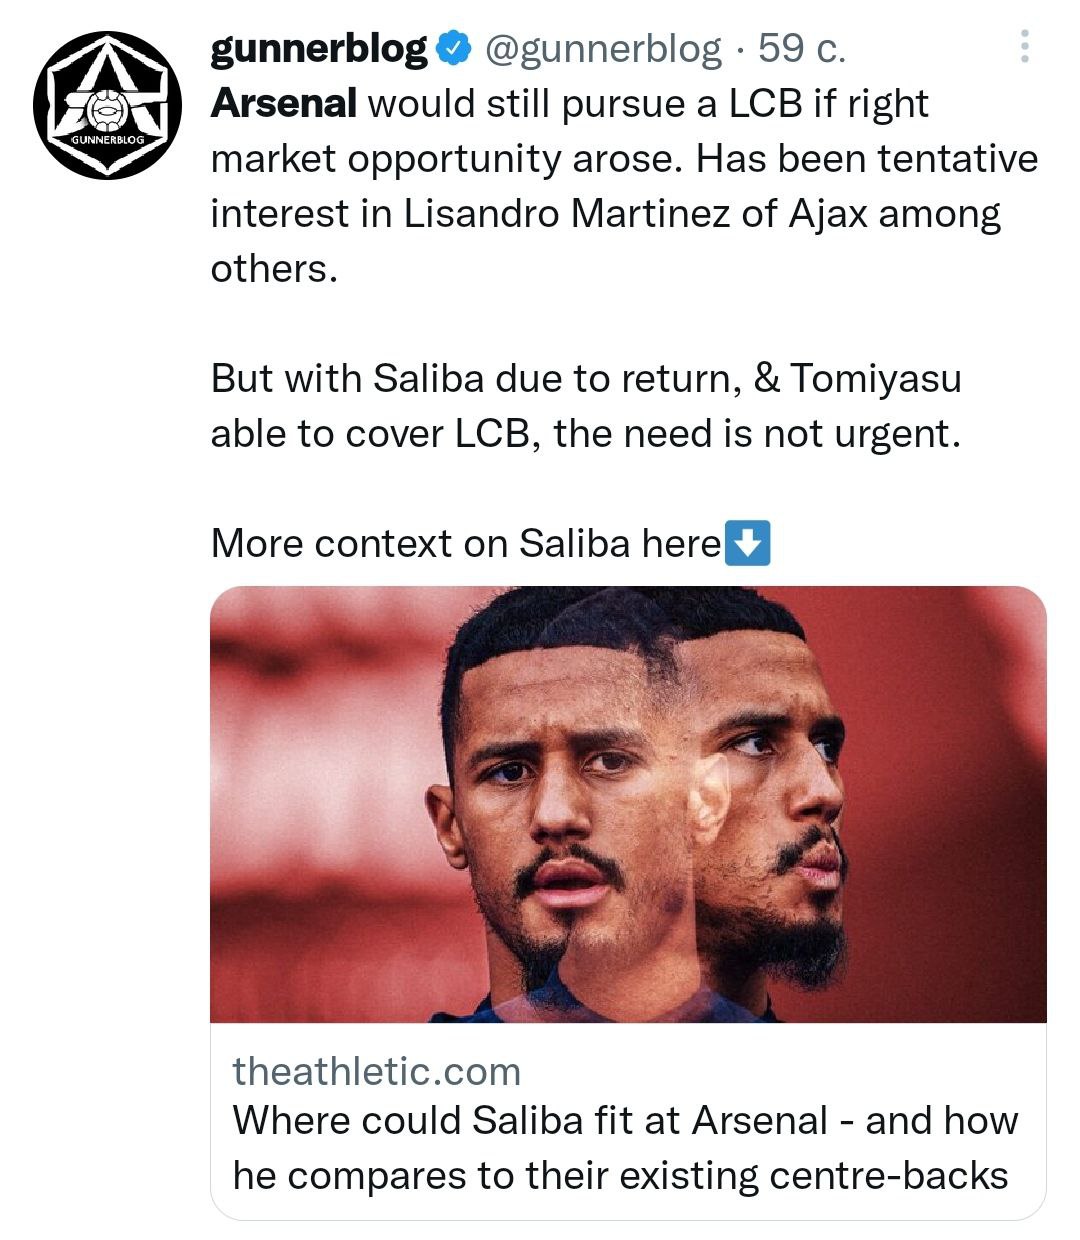Screen dimensions: 1080x1240
Task: Click the bold Arsenal word in the tweet
Action: 283,104
